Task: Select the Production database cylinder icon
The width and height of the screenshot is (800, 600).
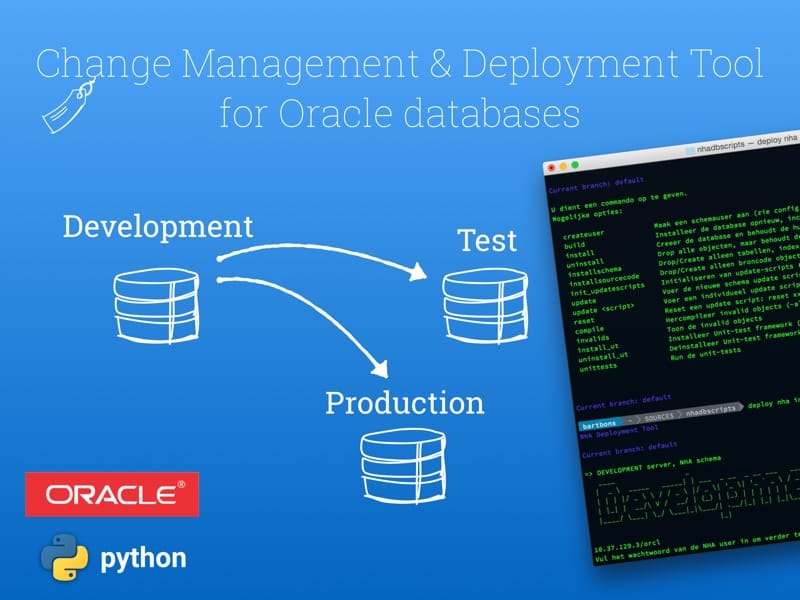Action: (403, 466)
